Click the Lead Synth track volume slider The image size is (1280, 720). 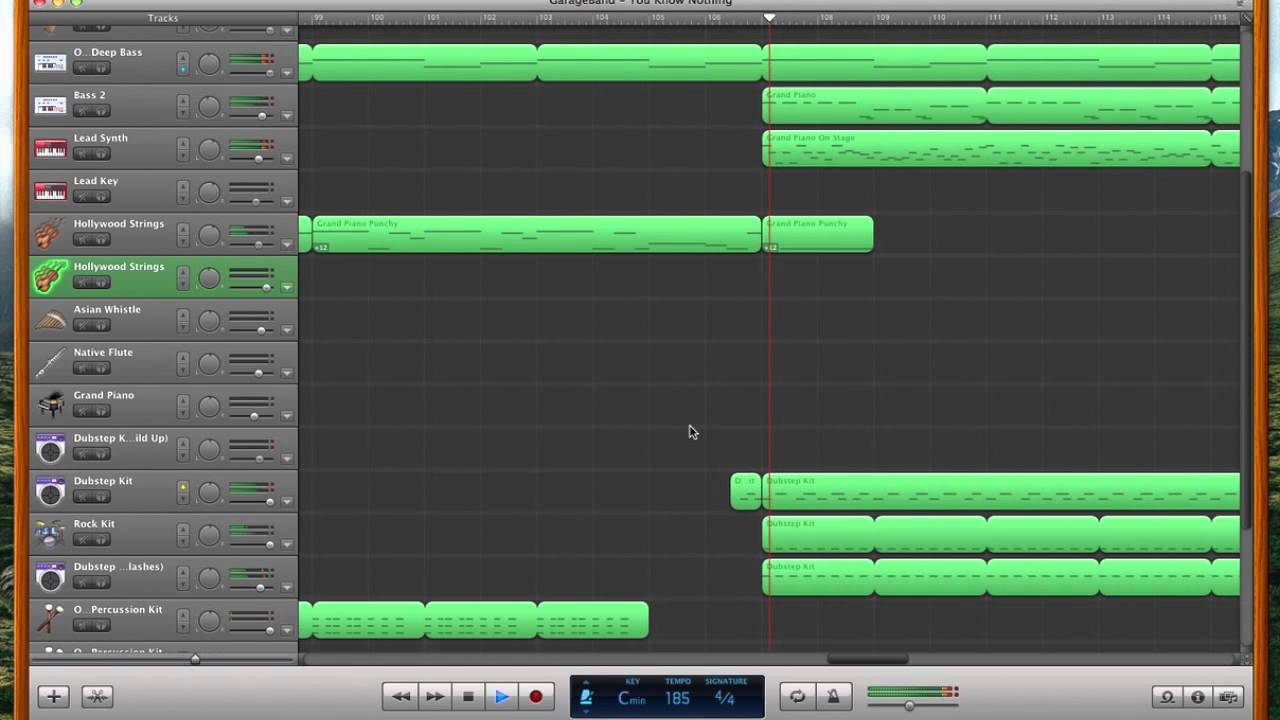pos(258,159)
